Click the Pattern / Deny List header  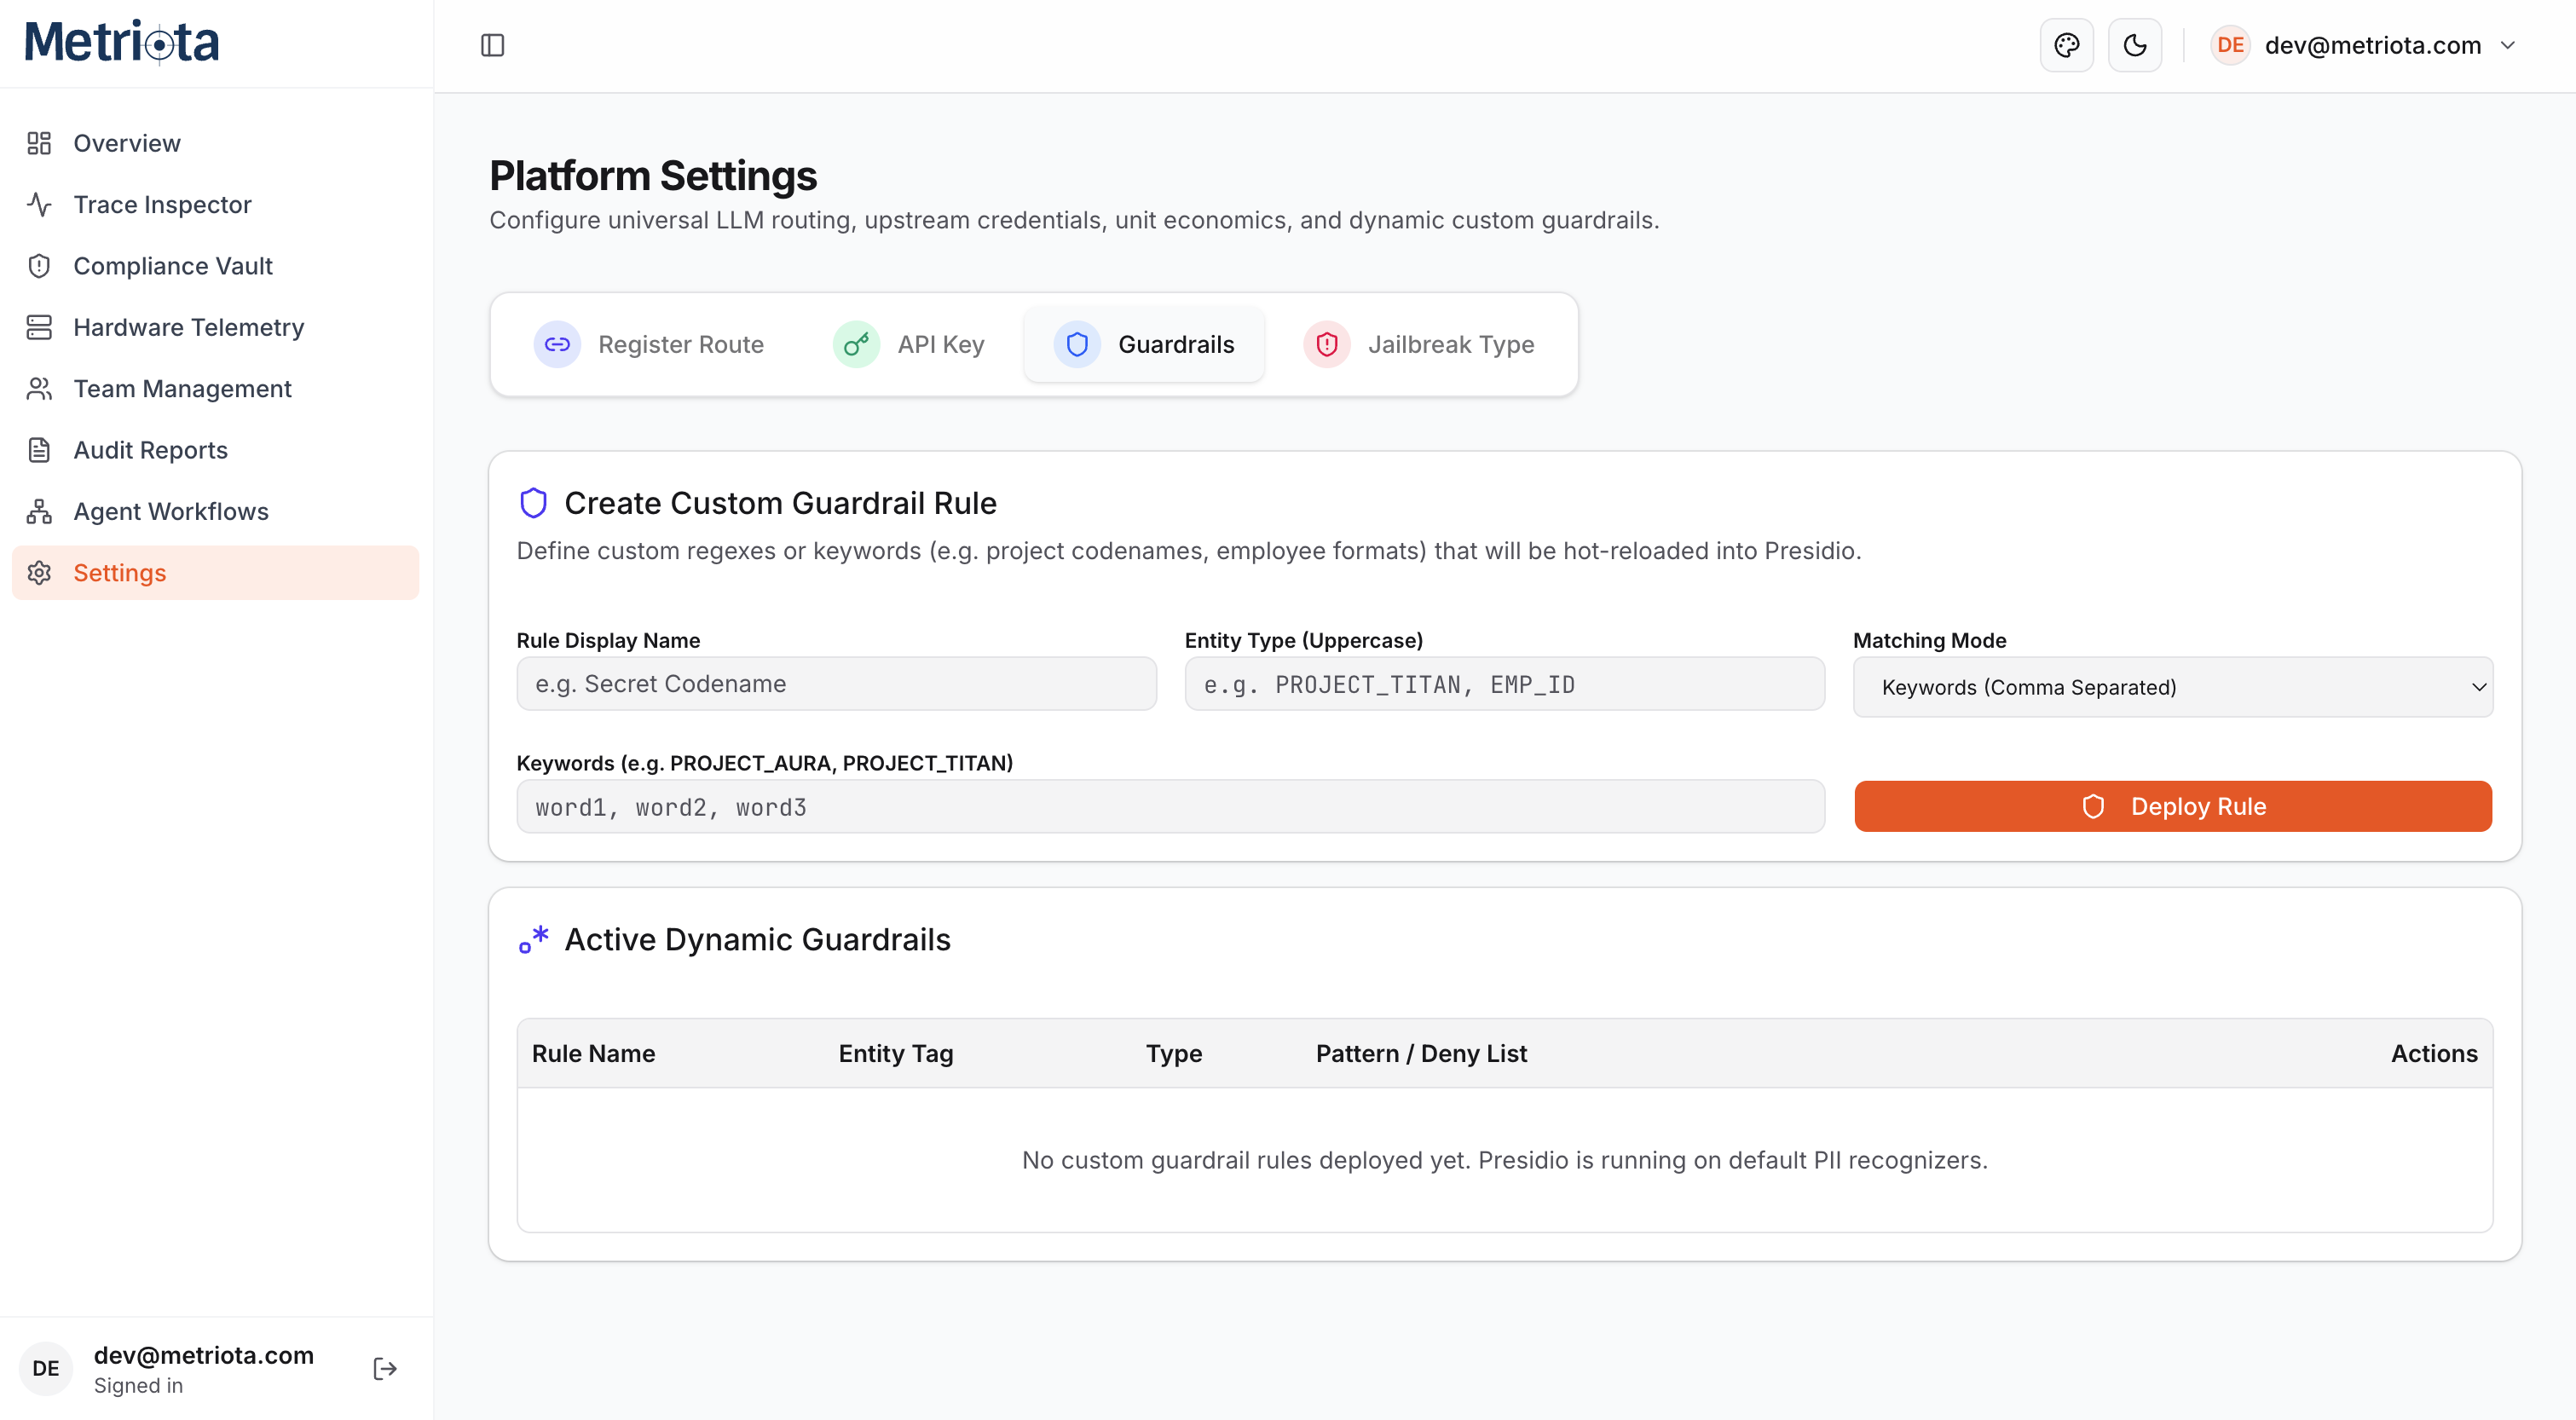1421,1053
